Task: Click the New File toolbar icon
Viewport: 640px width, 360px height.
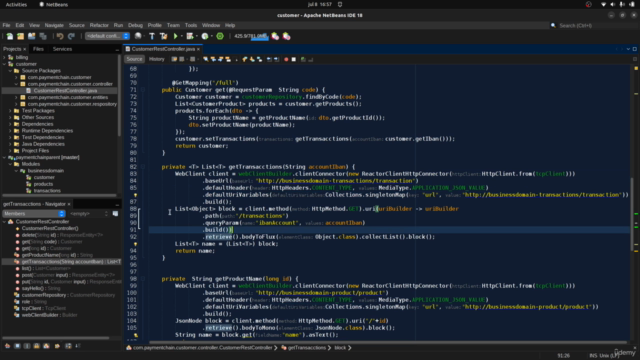Action: click(x=10, y=36)
